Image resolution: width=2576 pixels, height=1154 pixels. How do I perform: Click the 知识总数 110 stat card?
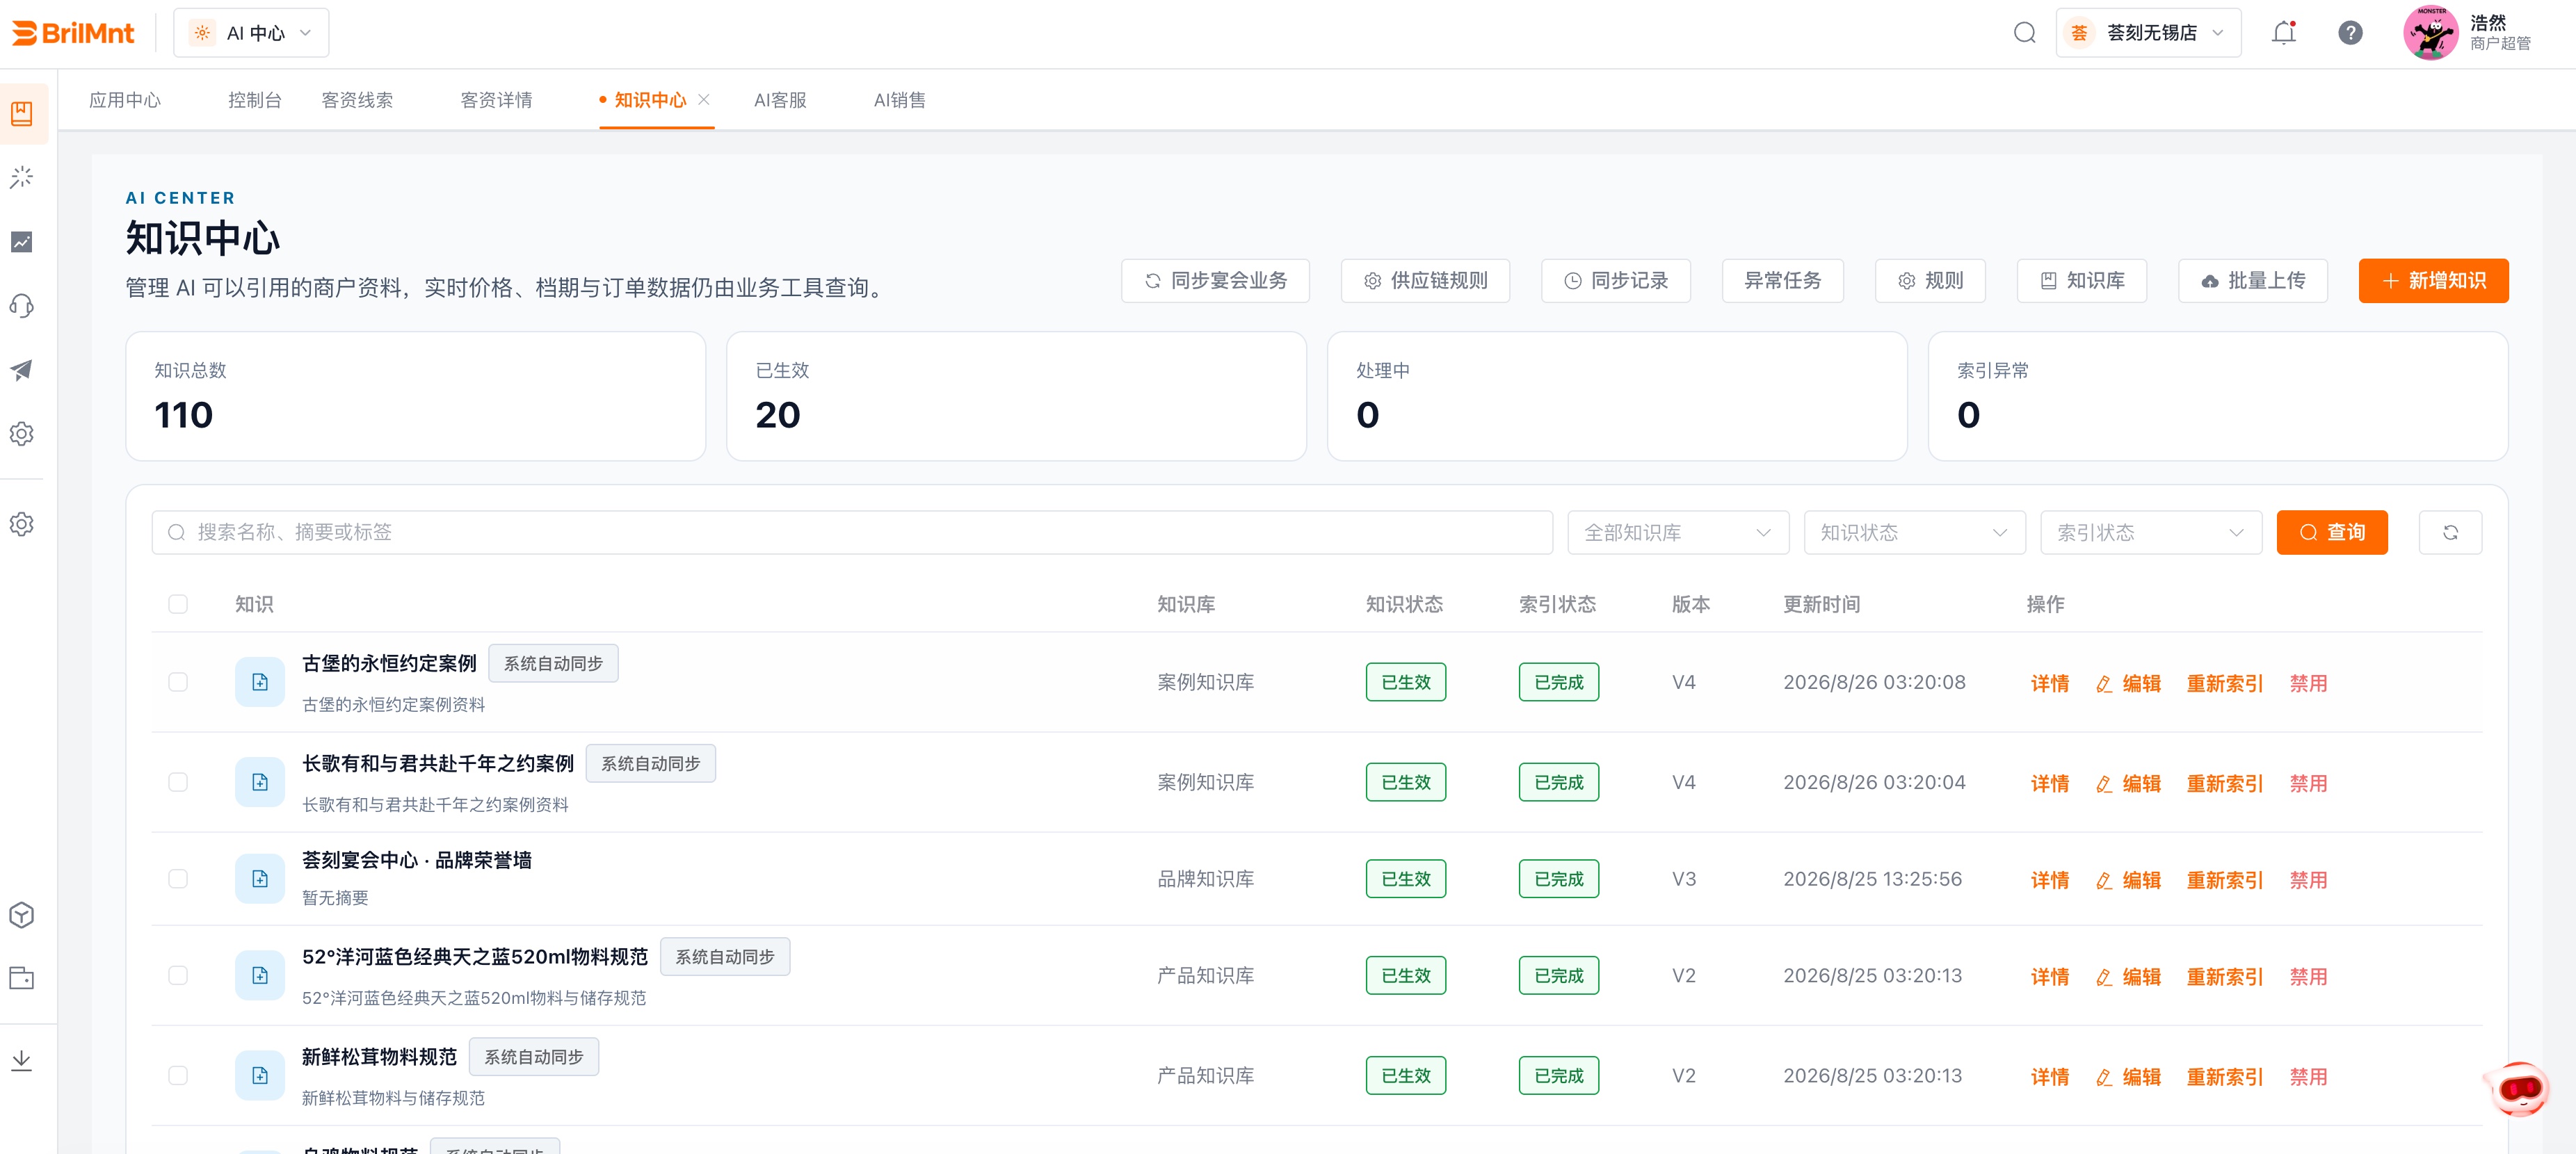point(416,396)
